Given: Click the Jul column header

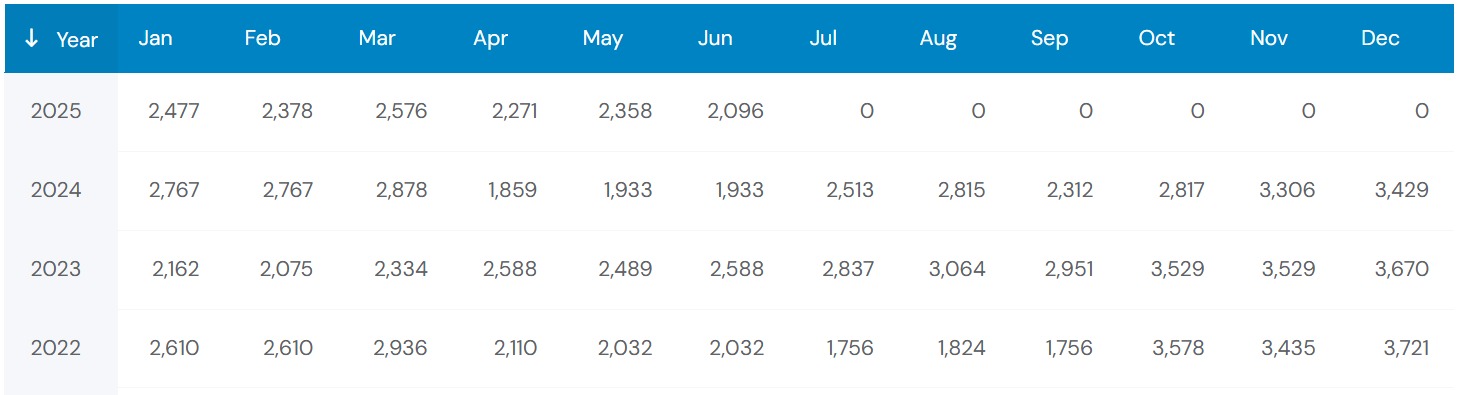Looking at the screenshot, I should coord(824,38).
